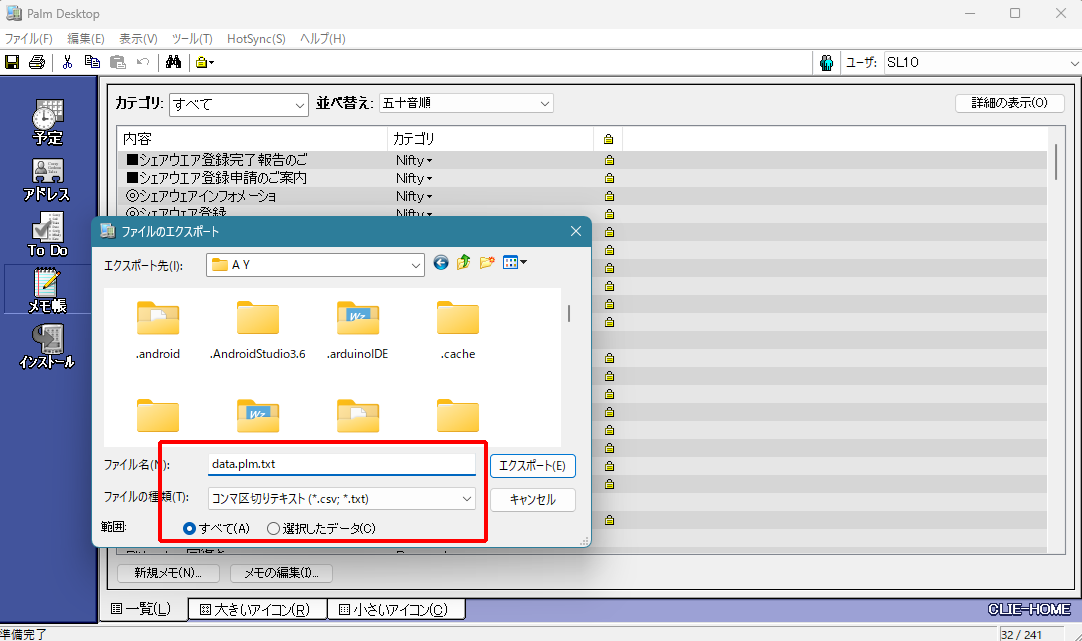Open the lock privacy toolbar dropdown
Image resolution: width=1082 pixels, height=641 pixels.
(x=205, y=62)
